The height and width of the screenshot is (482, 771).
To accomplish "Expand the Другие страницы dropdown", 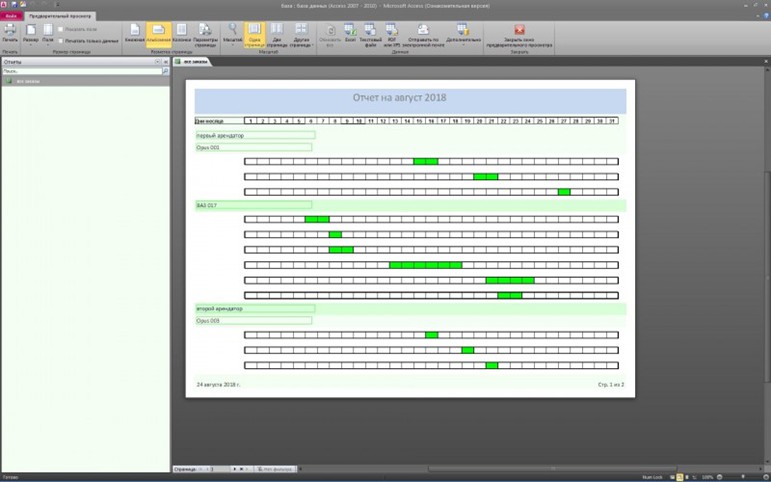I will point(301,35).
